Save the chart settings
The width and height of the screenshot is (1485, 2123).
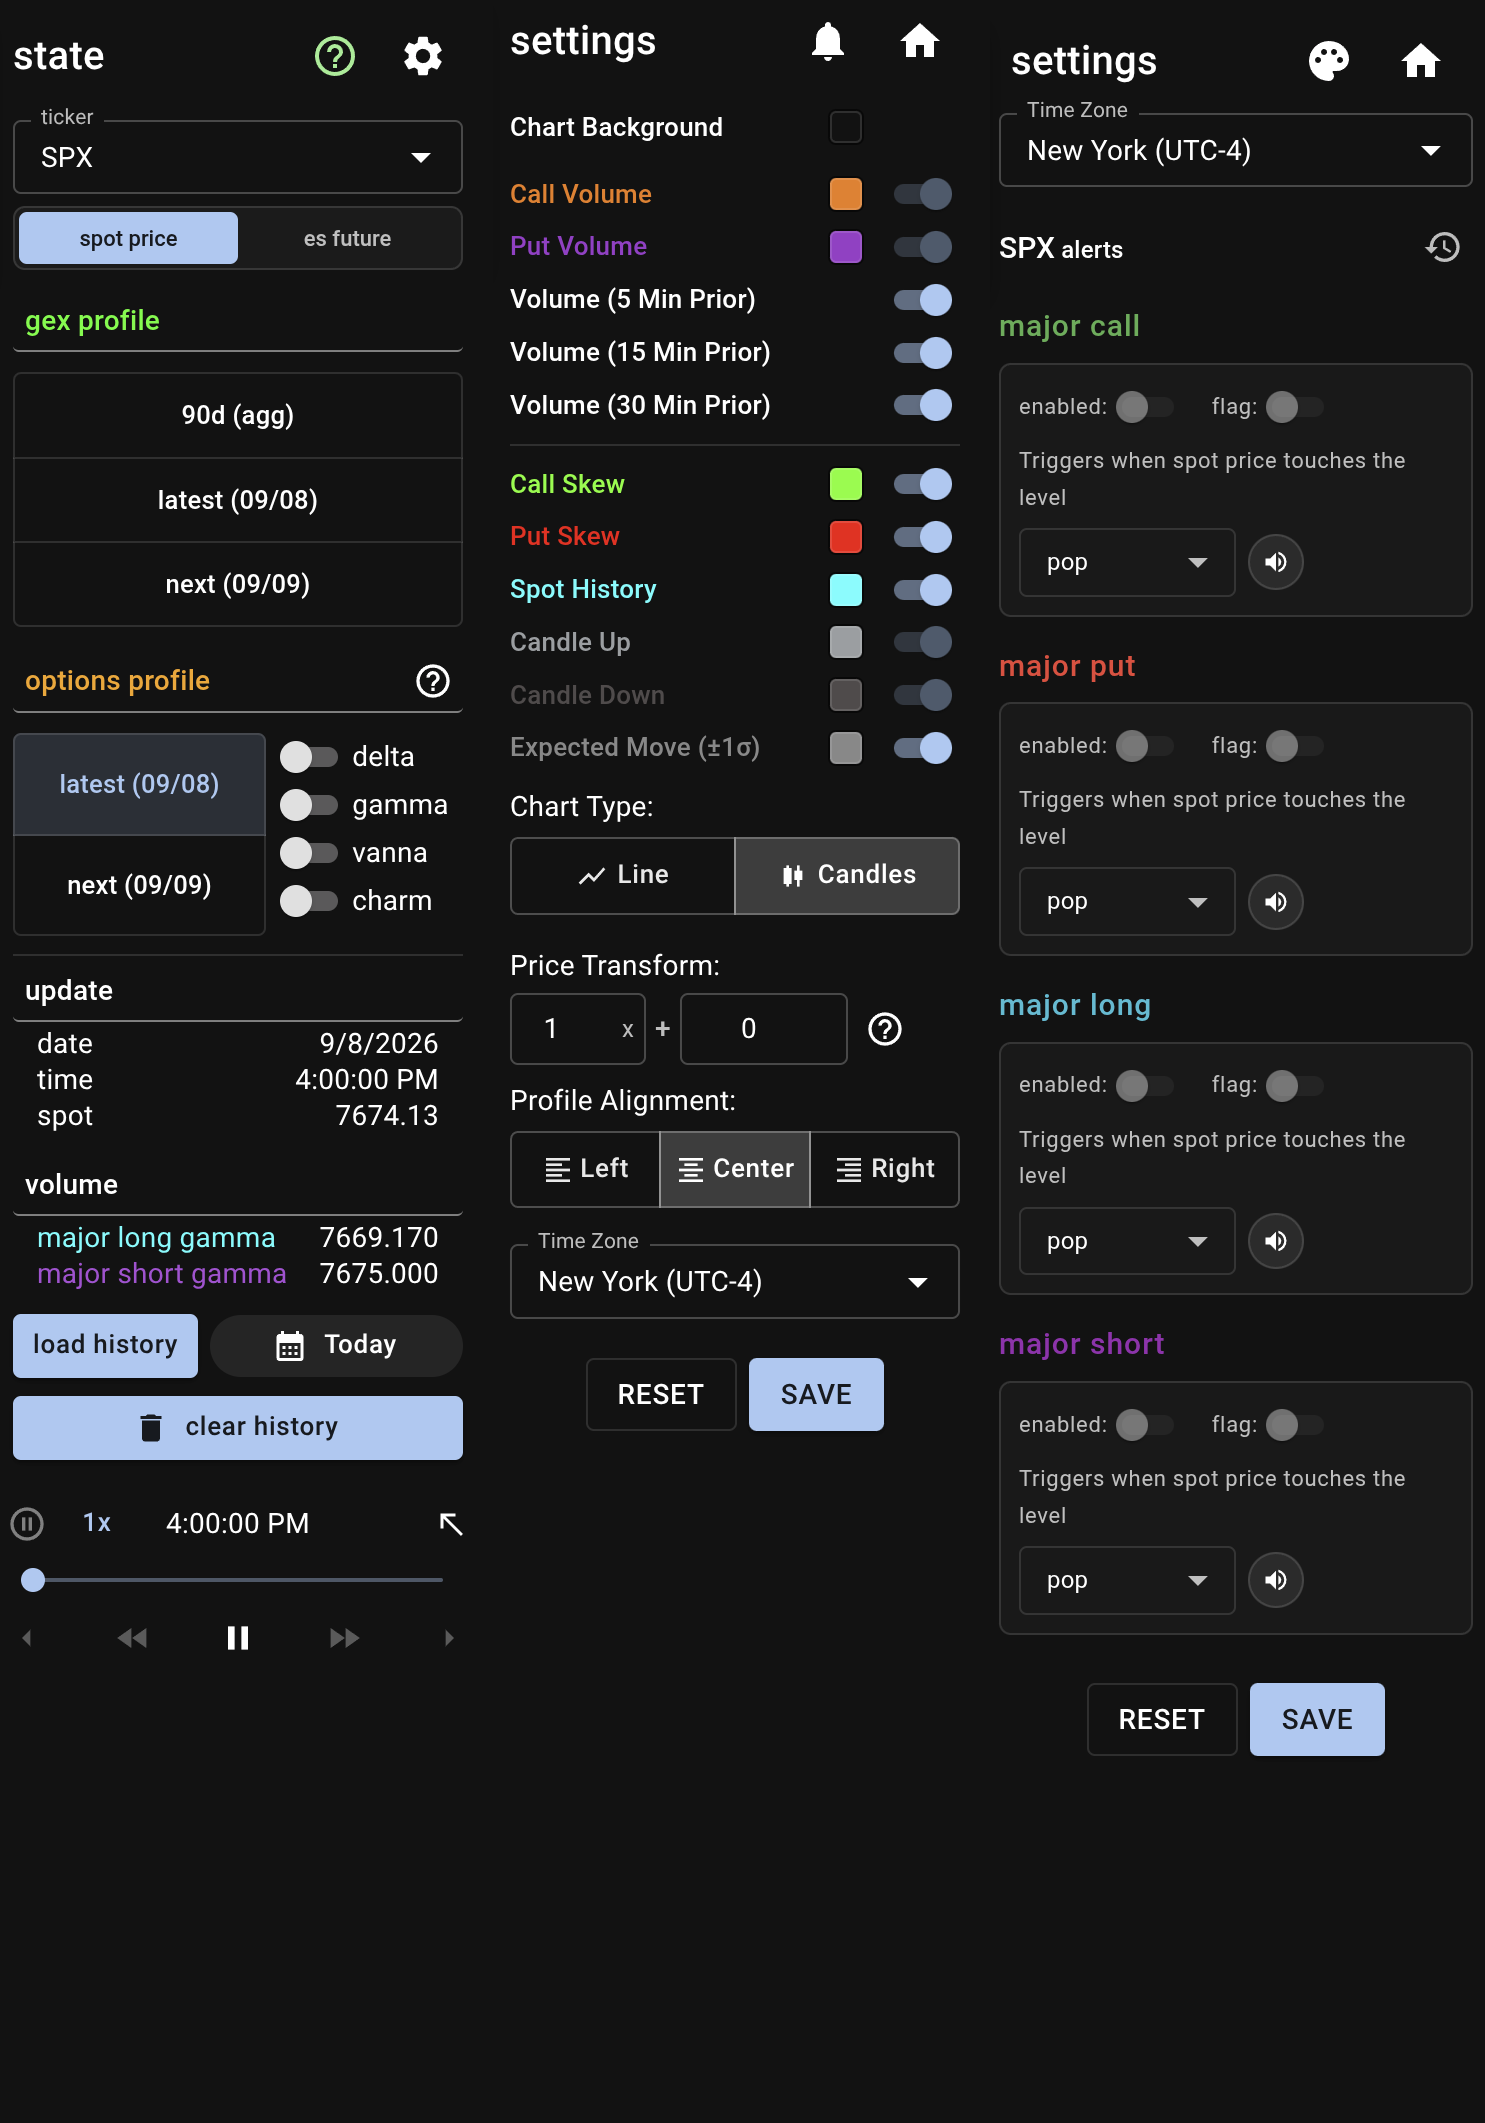816,1394
